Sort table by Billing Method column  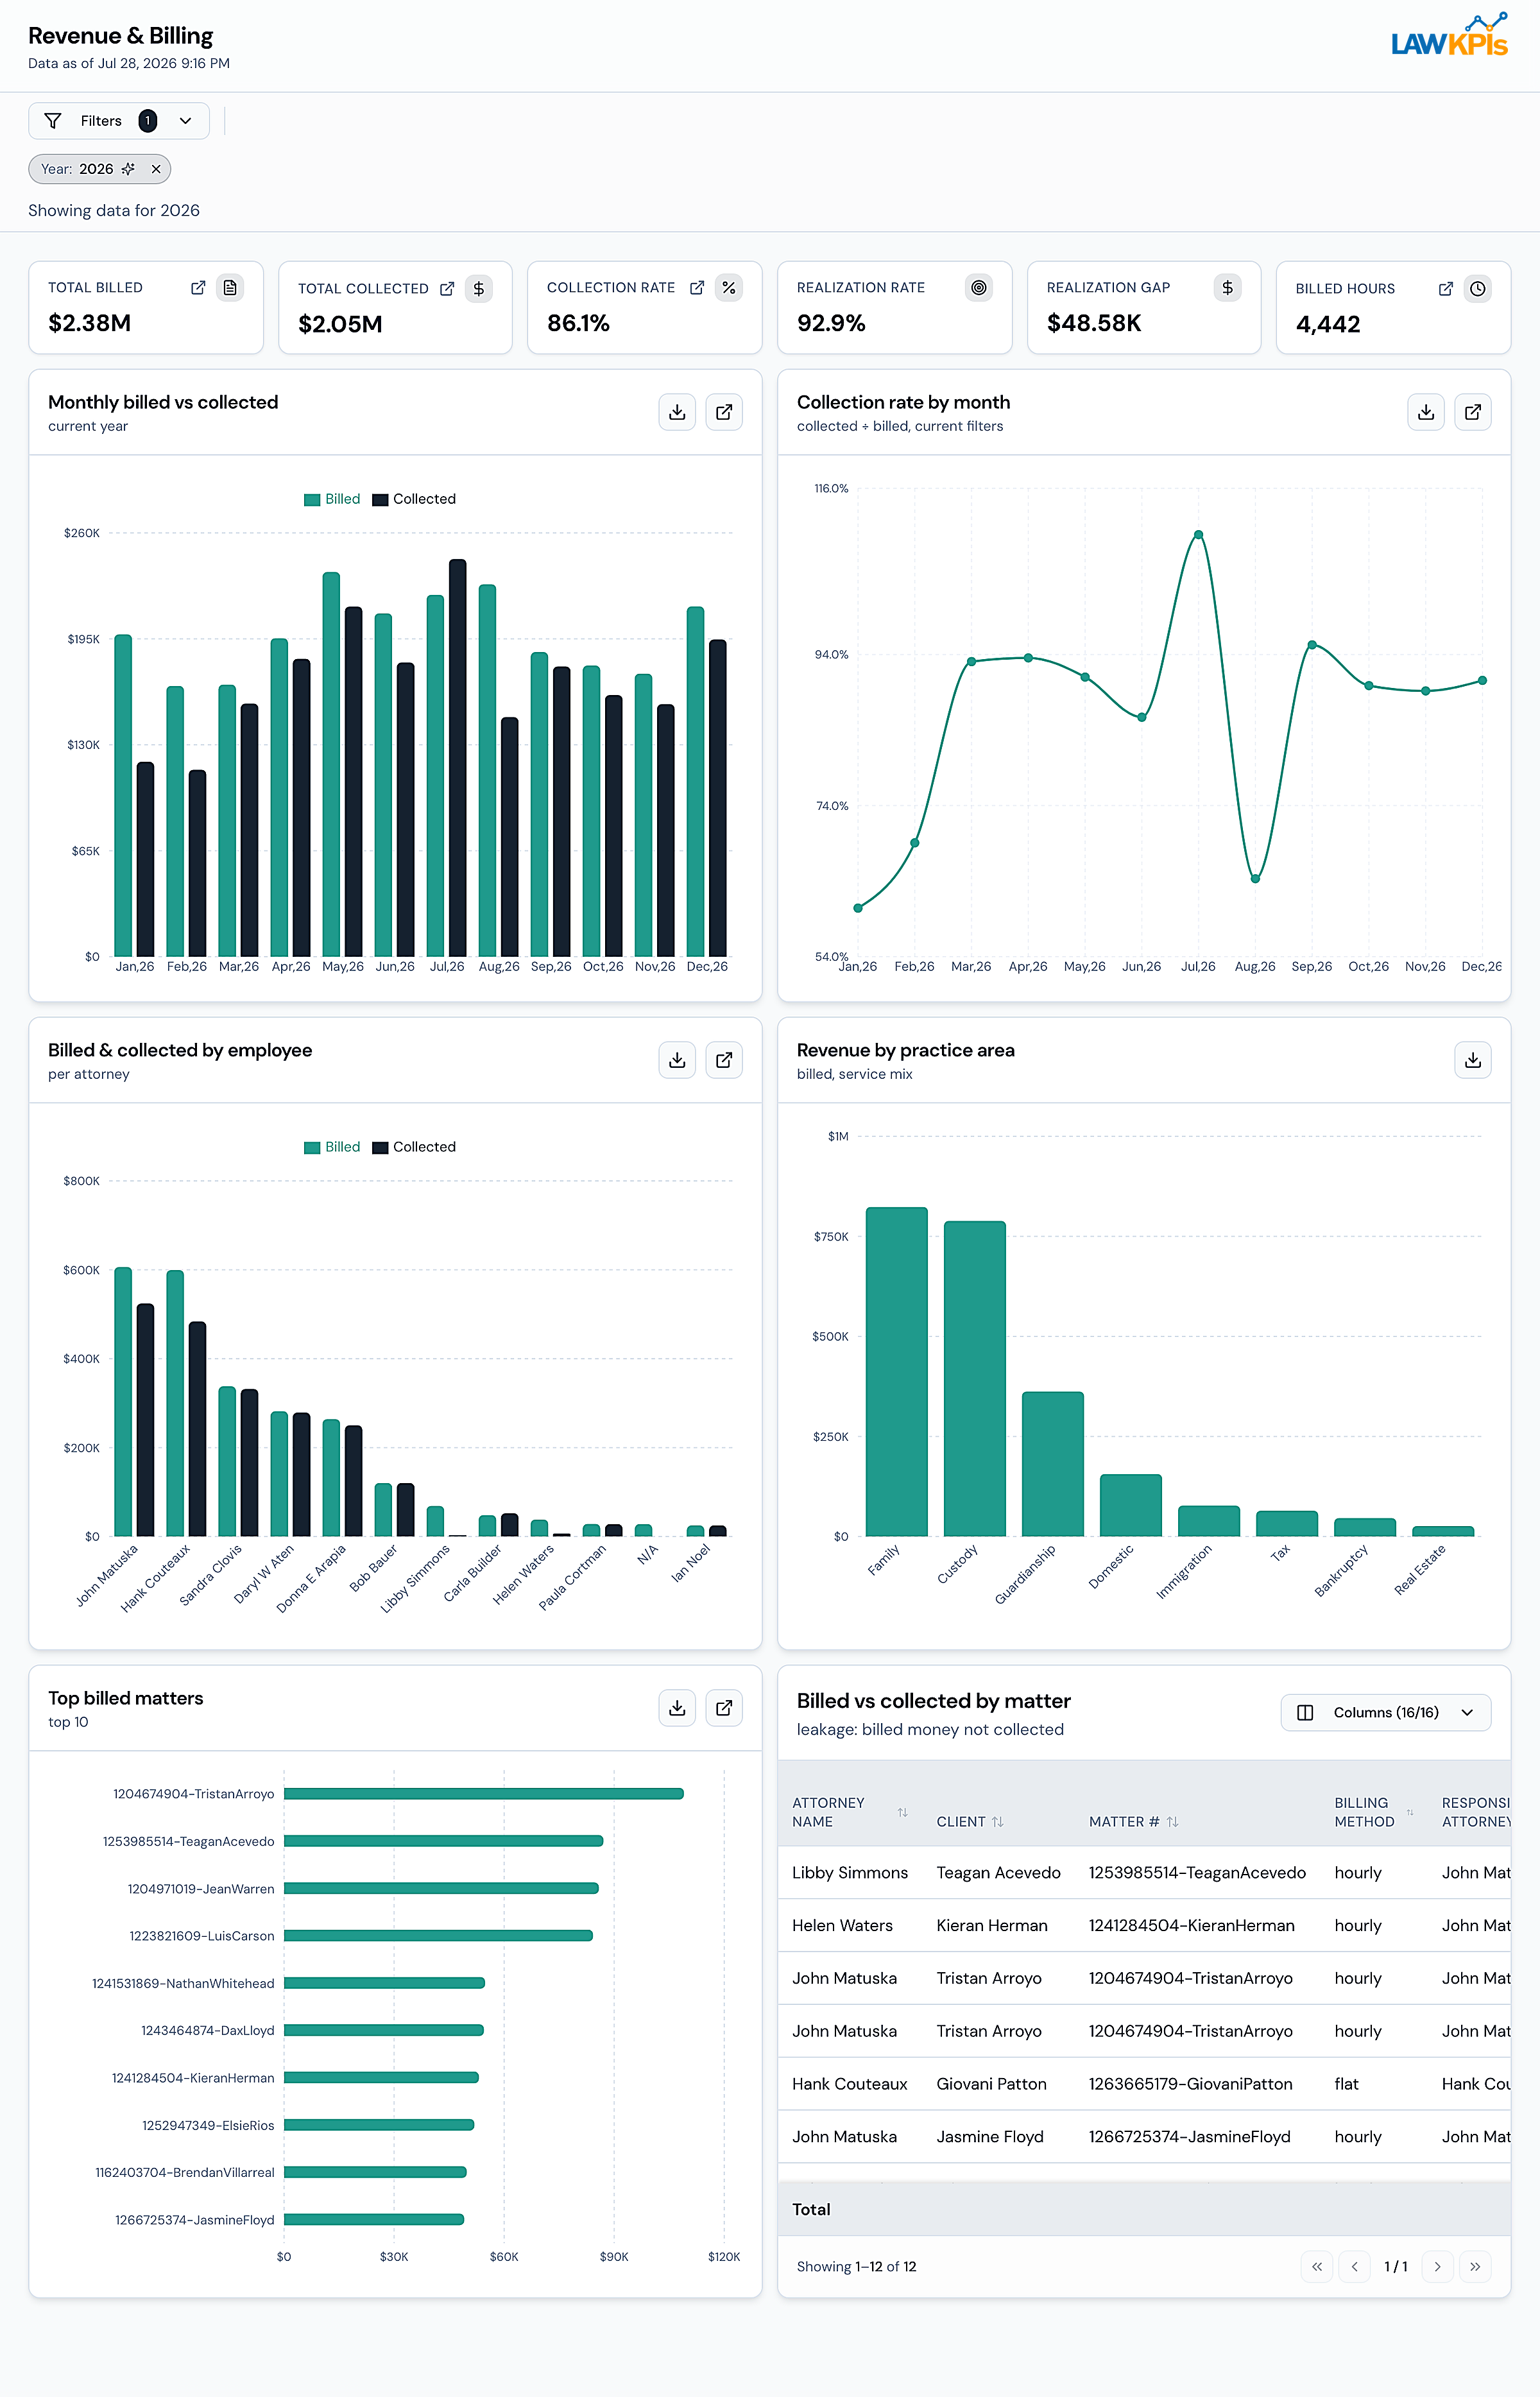pyautogui.click(x=1410, y=1812)
